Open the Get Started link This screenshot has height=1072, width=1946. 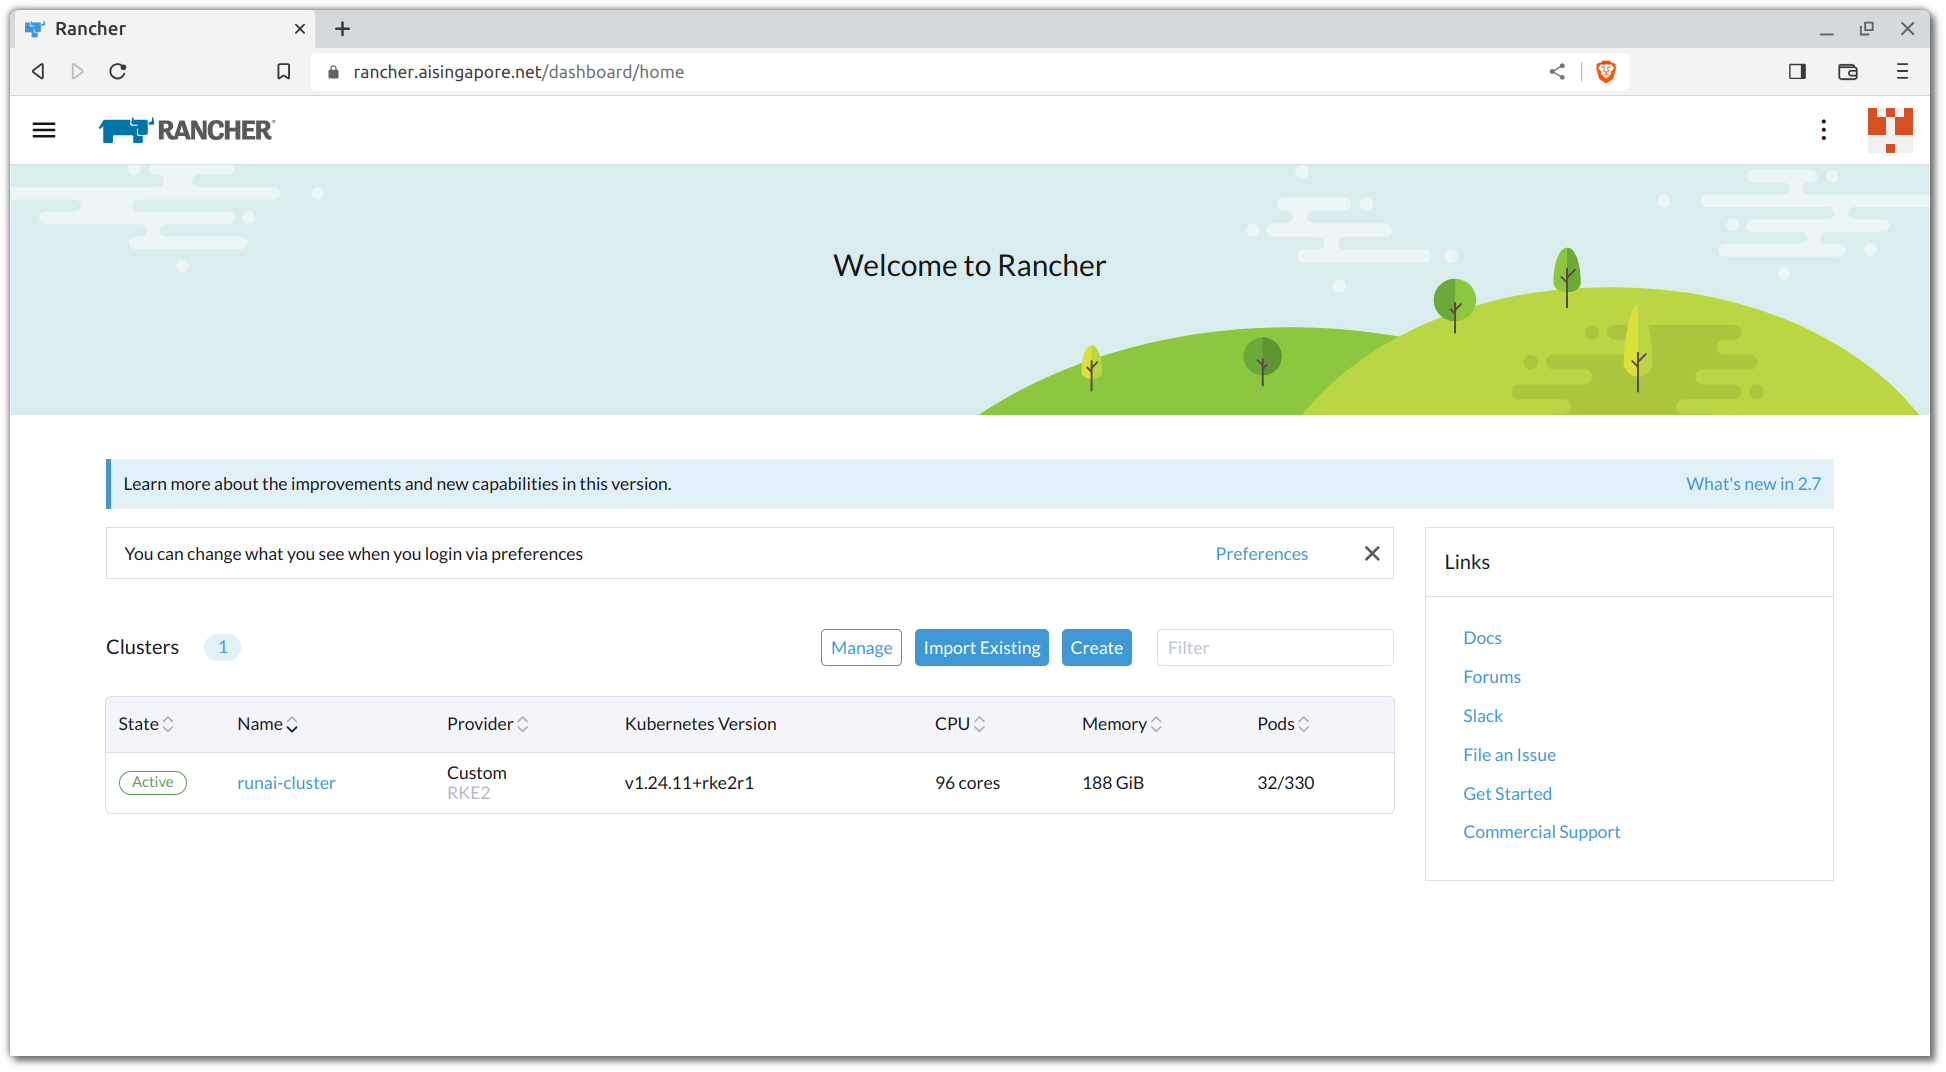(x=1507, y=794)
